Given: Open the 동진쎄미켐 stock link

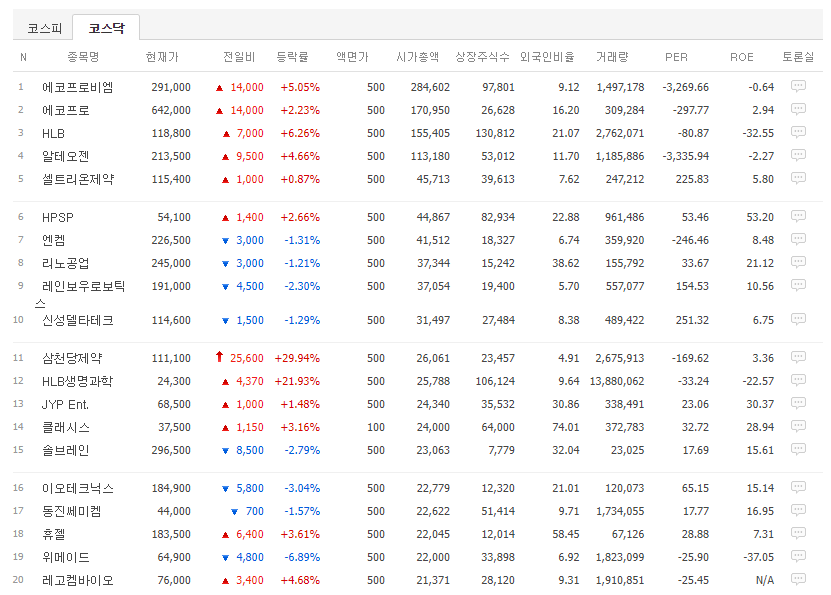Looking at the screenshot, I should tap(72, 511).
